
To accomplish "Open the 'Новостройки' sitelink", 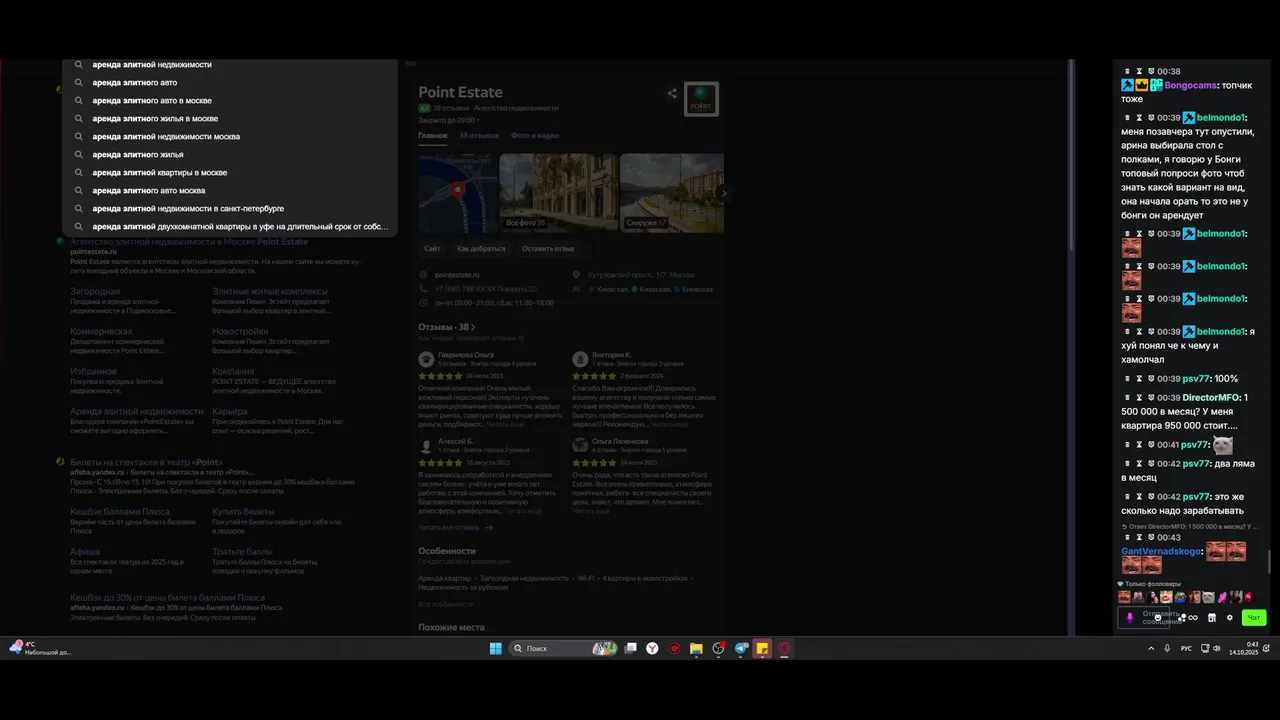I will click(x=240, y=331).
